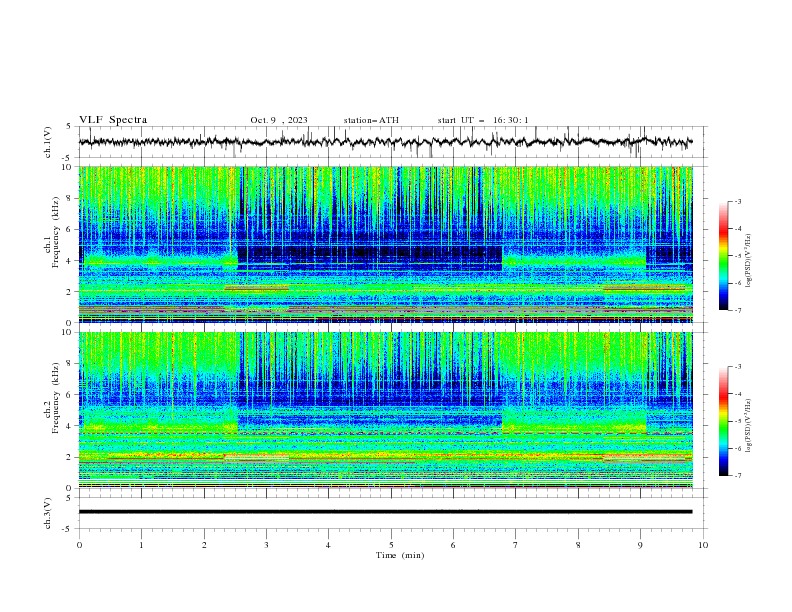This screenshot has height=612, width=792.
Task: Click the ch.1 spectrogram color bar
Action: pyautogui.click(x=723, y=256)
